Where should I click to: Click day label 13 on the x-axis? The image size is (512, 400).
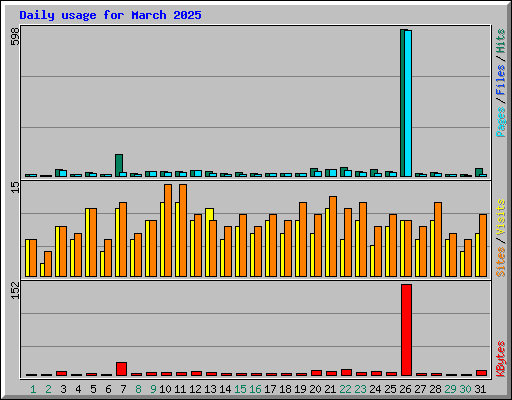pyautogui.click(x=210, y=389)
